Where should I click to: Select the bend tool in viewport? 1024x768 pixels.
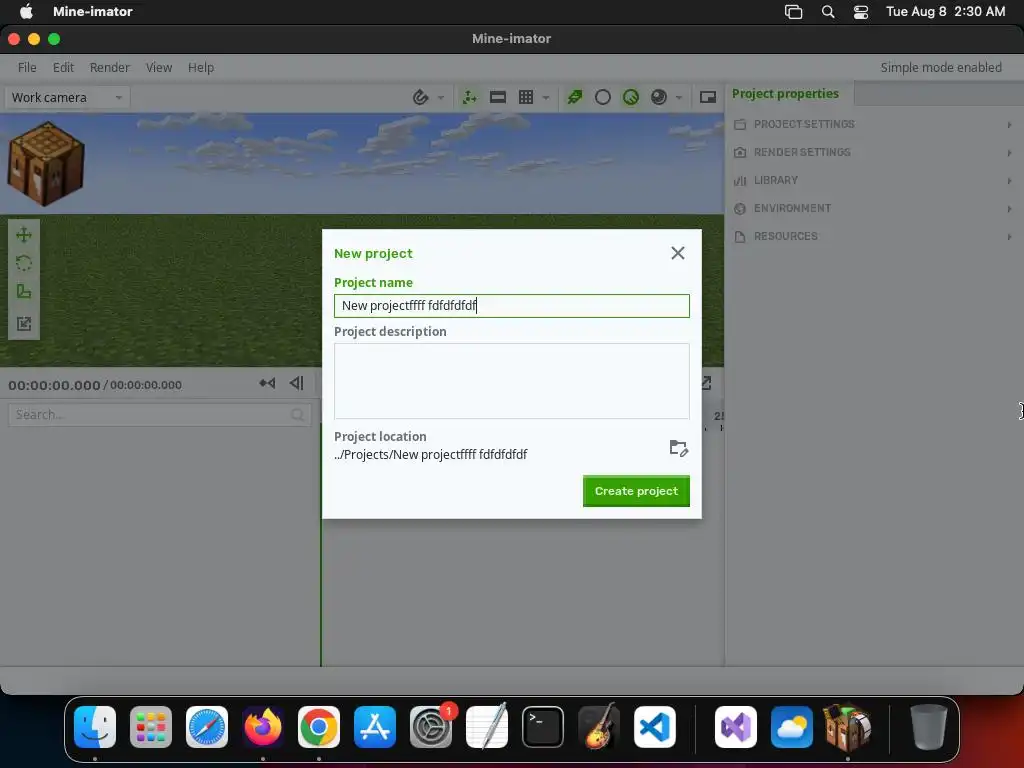click(24, 292)
